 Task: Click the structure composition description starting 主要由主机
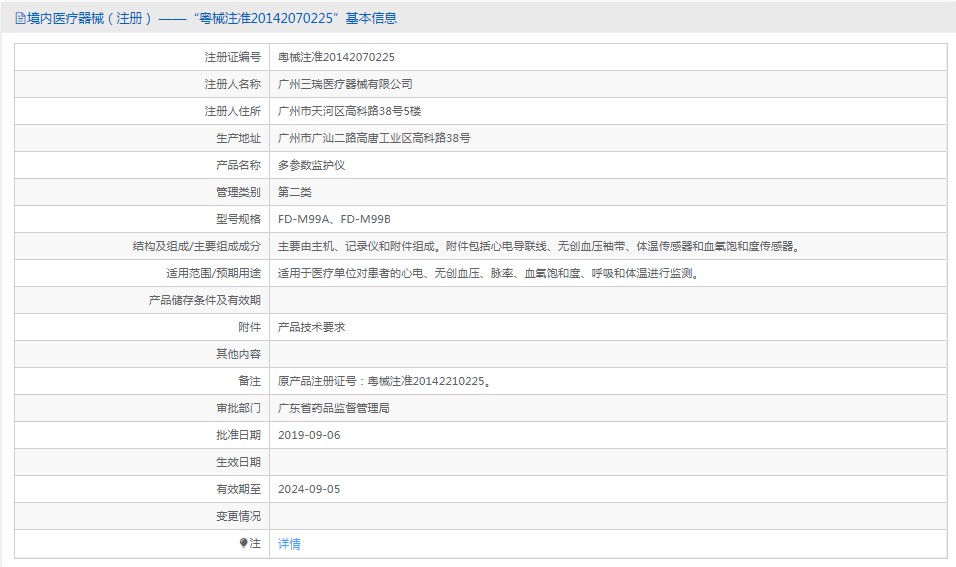540,246
